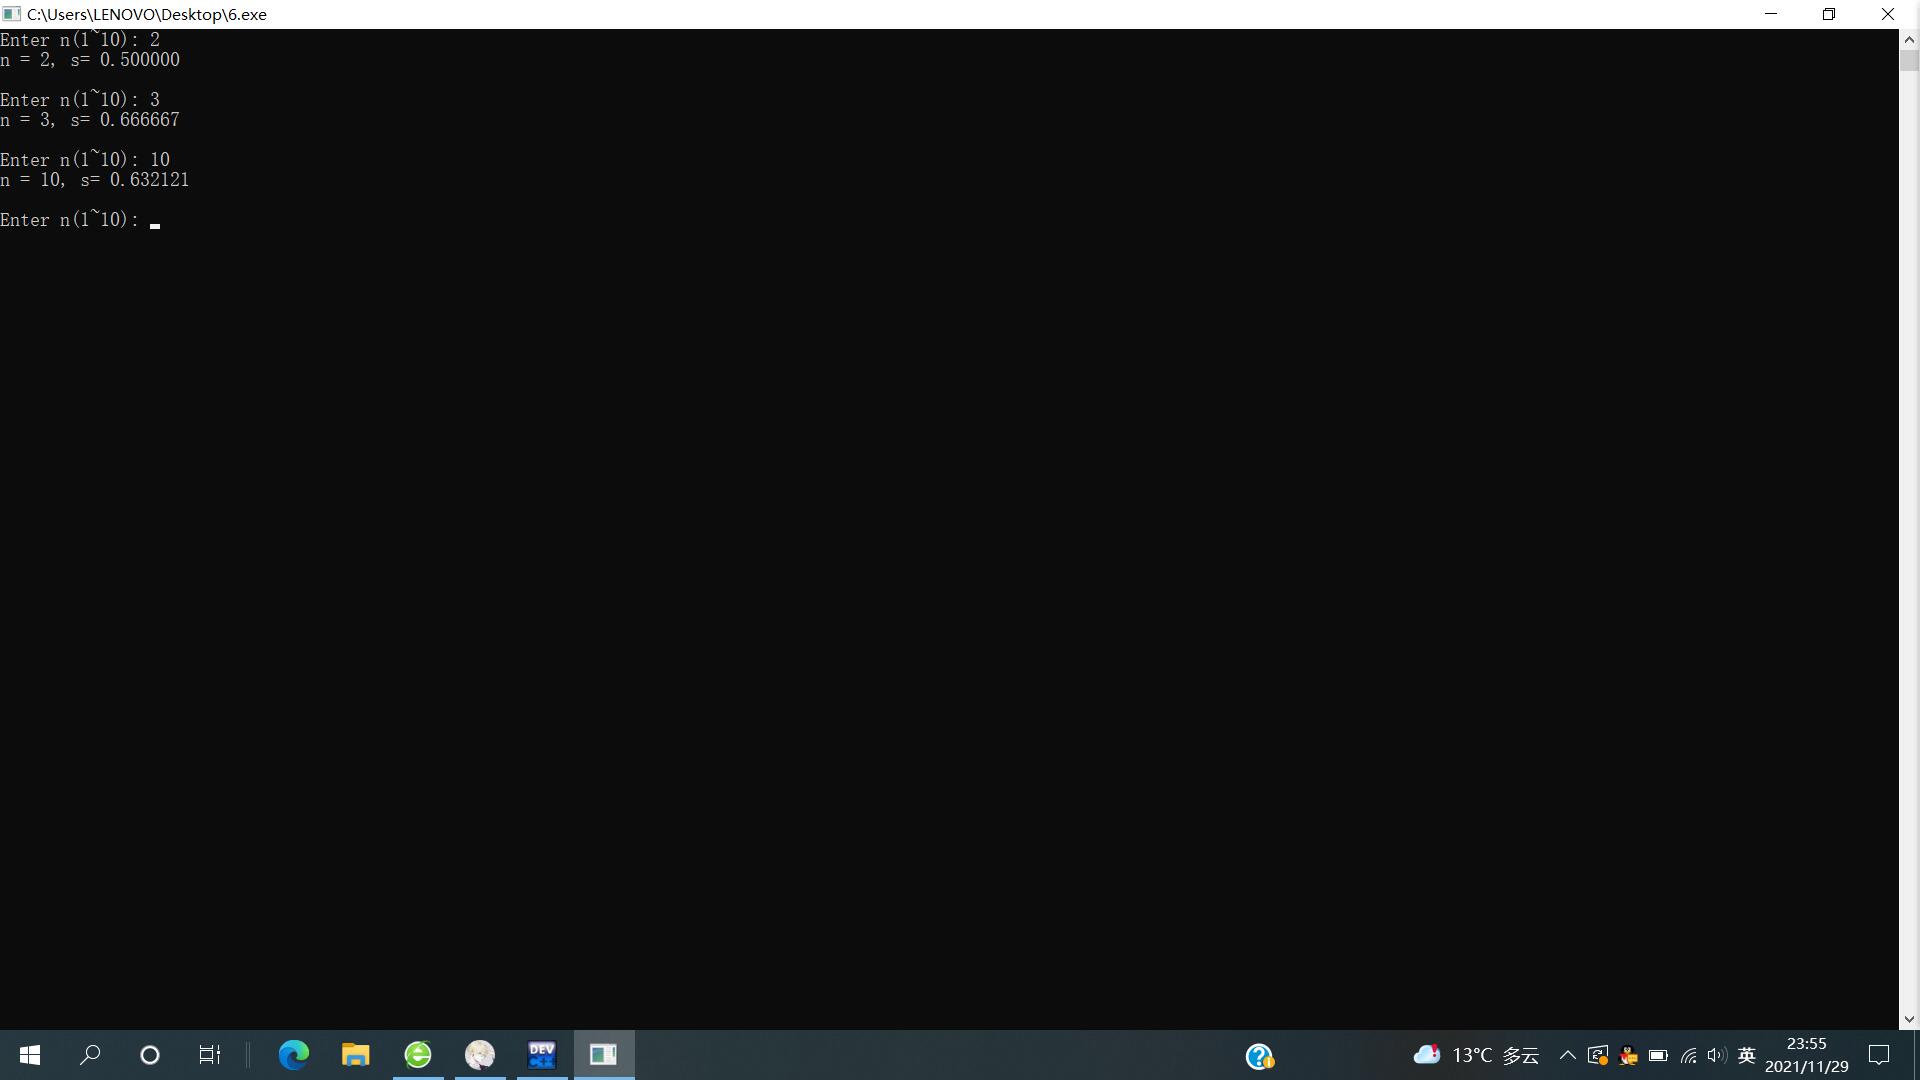The image size is (1920, 1080).
Task: Expand hidden system tray icons chevron
Action: (1568, 1056)
